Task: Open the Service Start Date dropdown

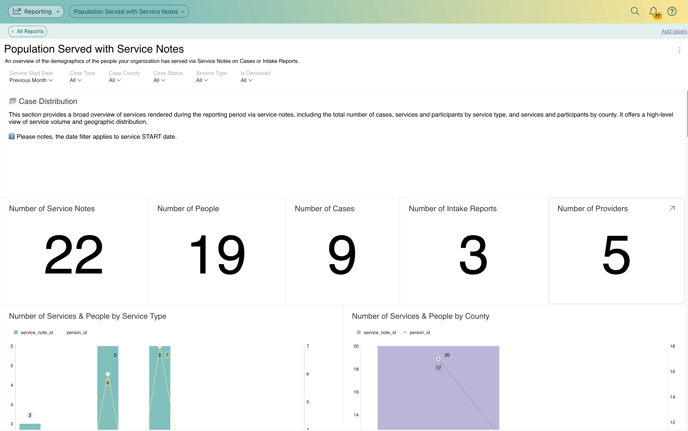Action: coord(31,80)
